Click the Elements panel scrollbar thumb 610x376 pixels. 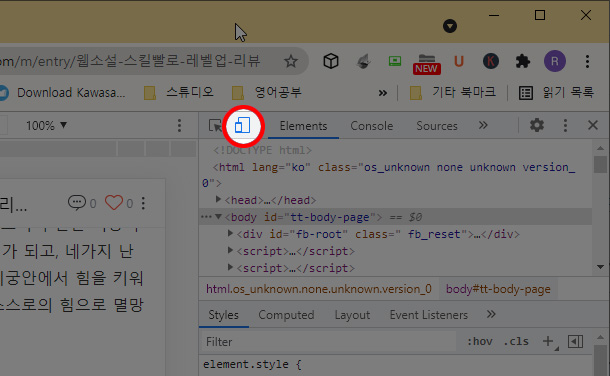pos(600,164)
